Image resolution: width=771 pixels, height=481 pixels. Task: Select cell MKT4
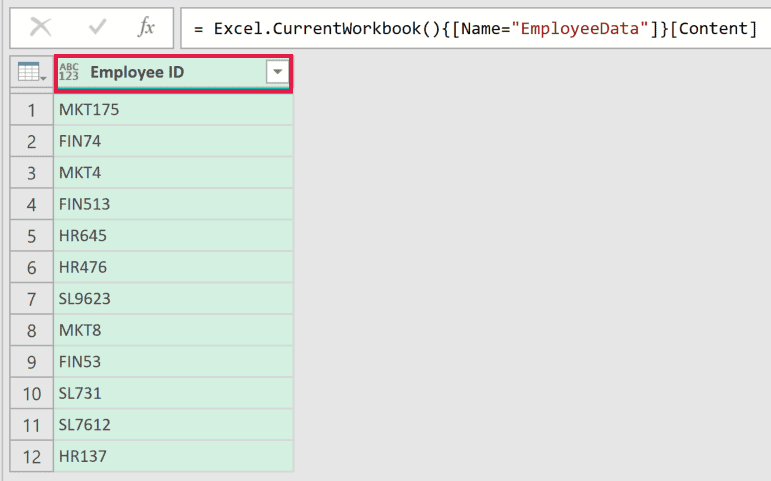point(174,173)
